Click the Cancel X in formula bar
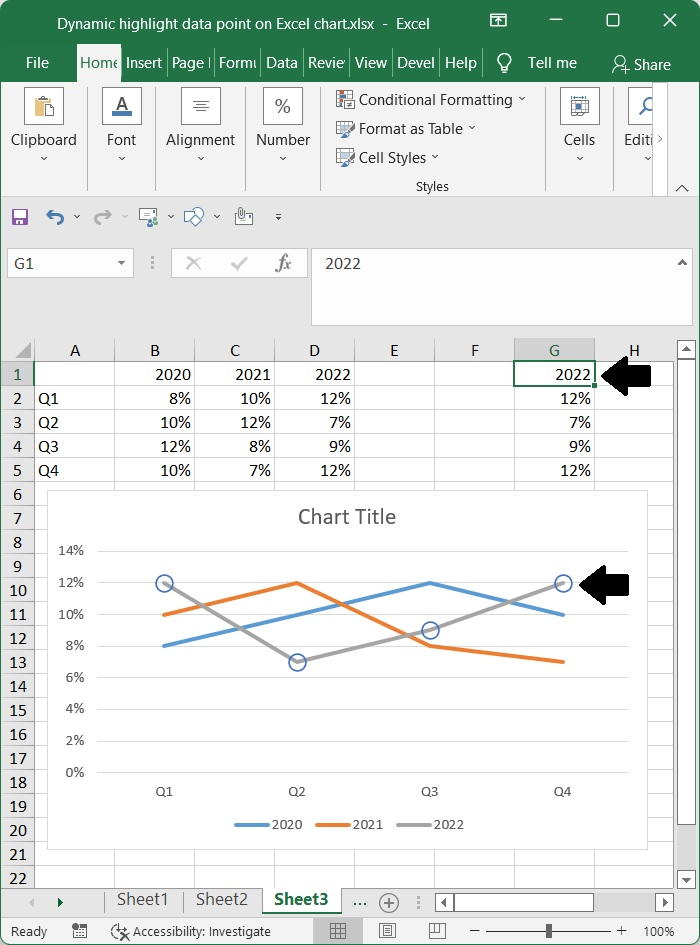This screenshot has width=700, height=945. 194,263
